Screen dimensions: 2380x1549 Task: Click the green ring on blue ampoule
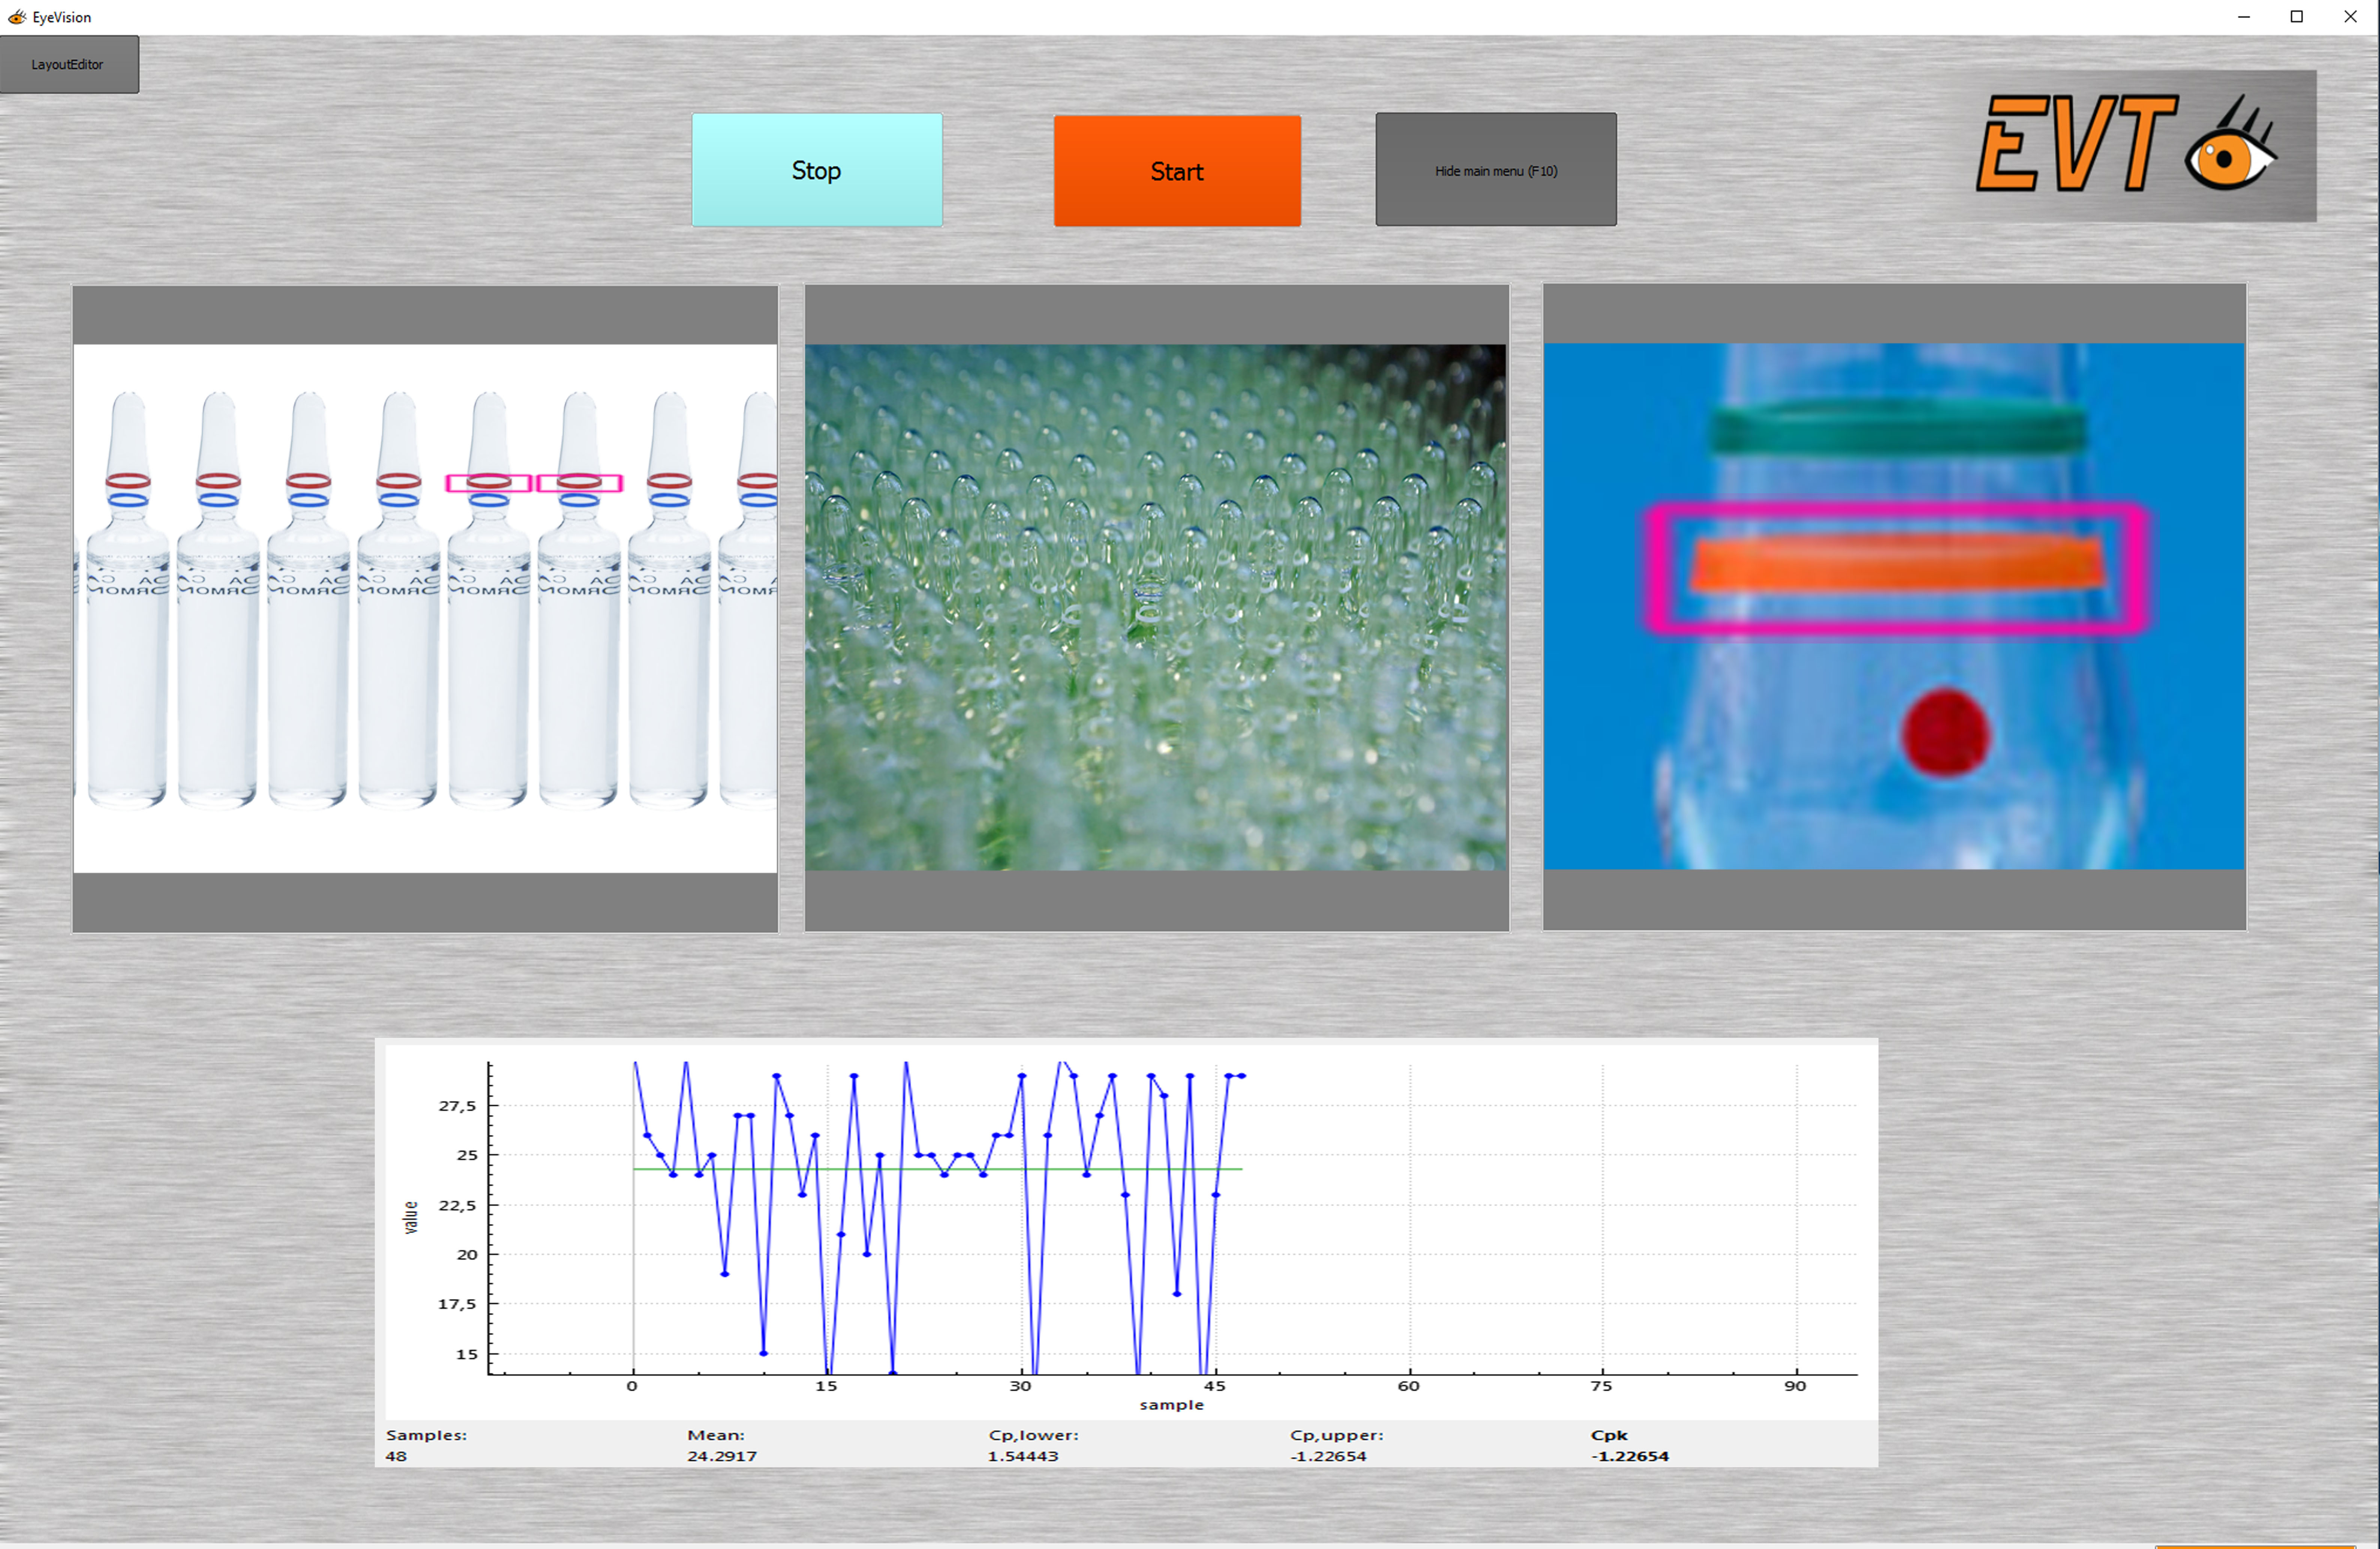(x=1896, y=427)
